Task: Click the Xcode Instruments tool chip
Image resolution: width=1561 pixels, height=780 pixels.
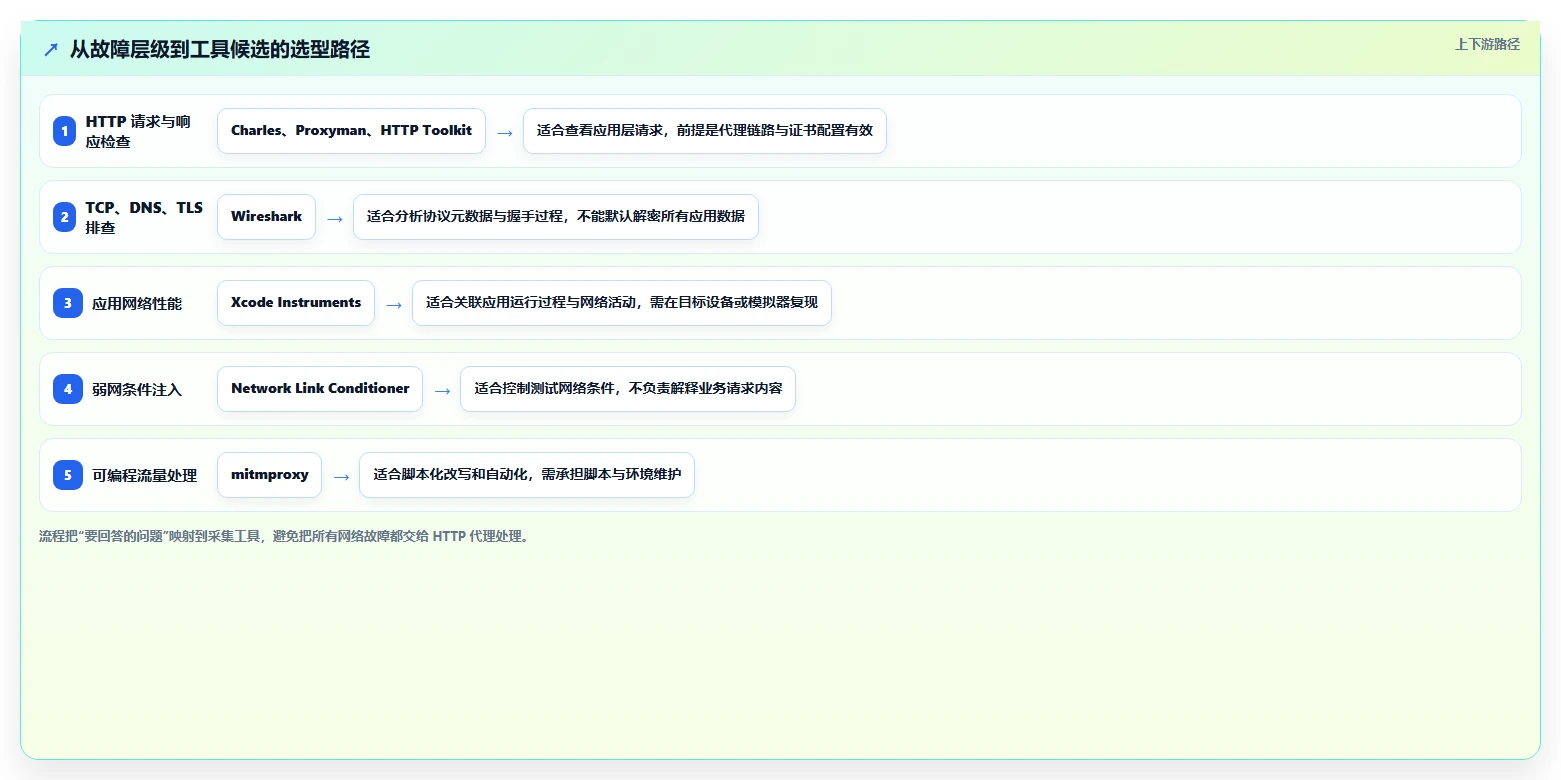Action: click(296, 303)
